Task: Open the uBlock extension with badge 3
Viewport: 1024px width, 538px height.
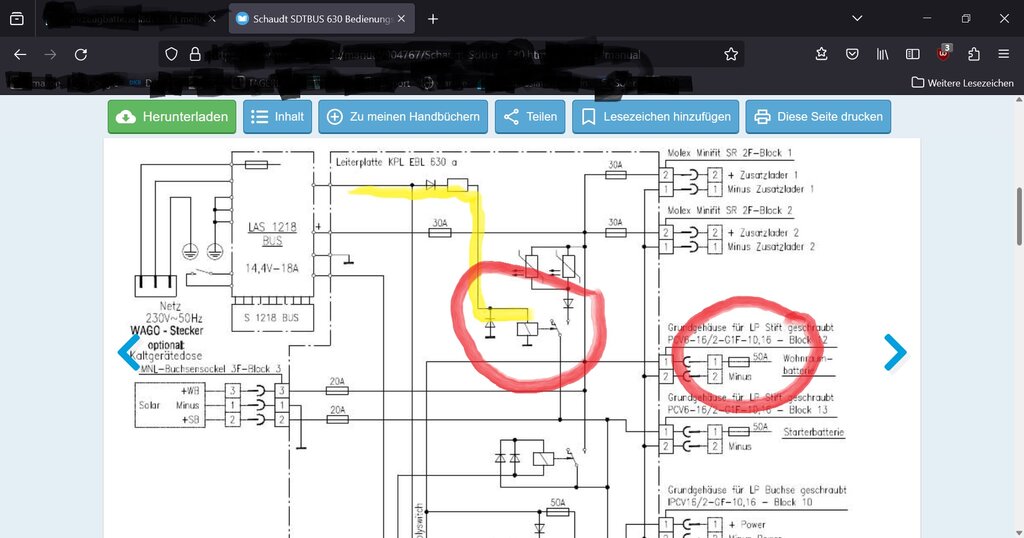Action: 944,54
